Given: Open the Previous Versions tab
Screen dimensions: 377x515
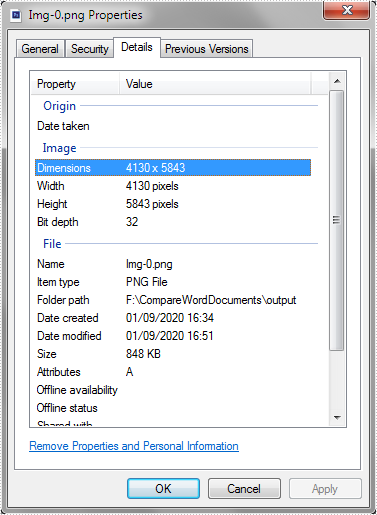Looking at the screenshot, I should [x=207, y=49].
